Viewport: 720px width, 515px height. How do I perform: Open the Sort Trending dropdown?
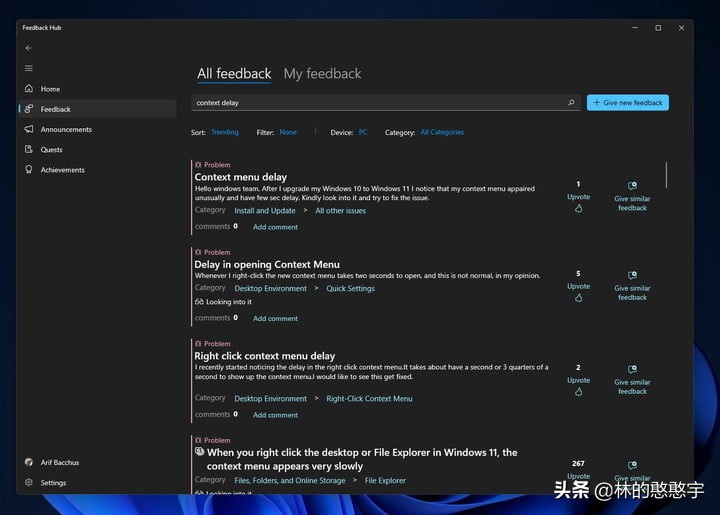(225, 132)
